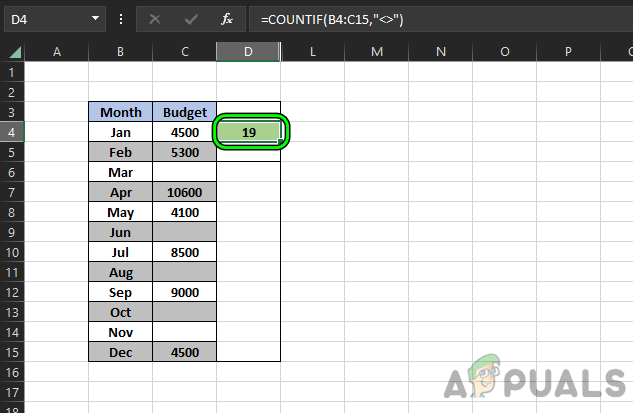The height and width of the screenshot is (413, 633).
Task: Select row 9 header
Action: [12, 233]
